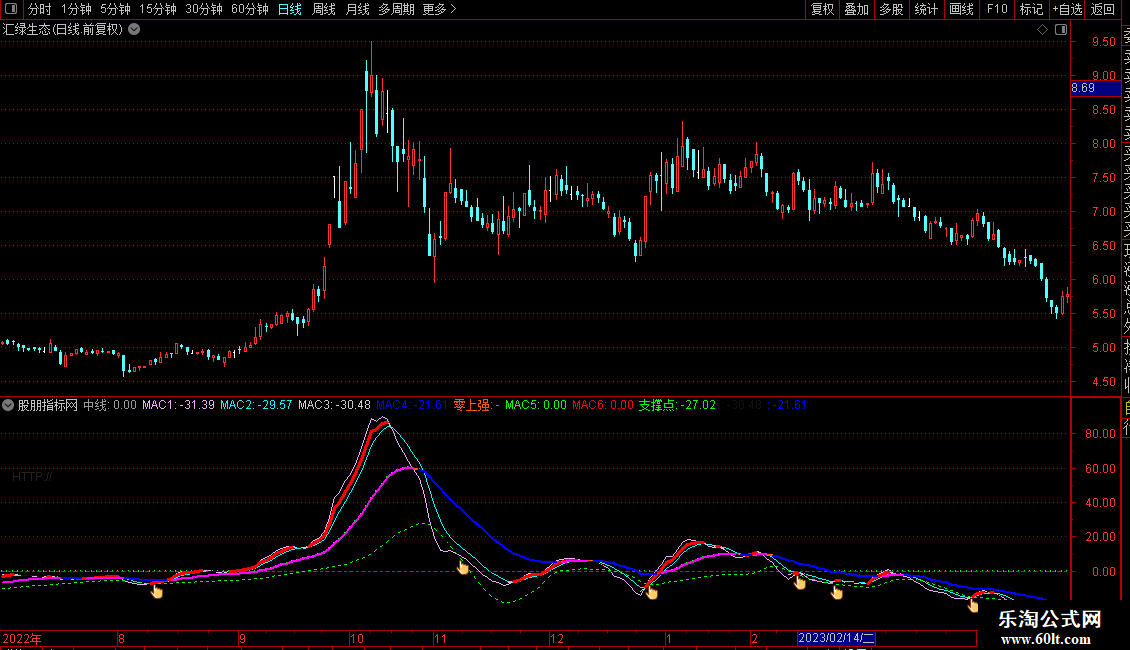
Task: Click the 零上强 indicator label
Action: (476, 405)
